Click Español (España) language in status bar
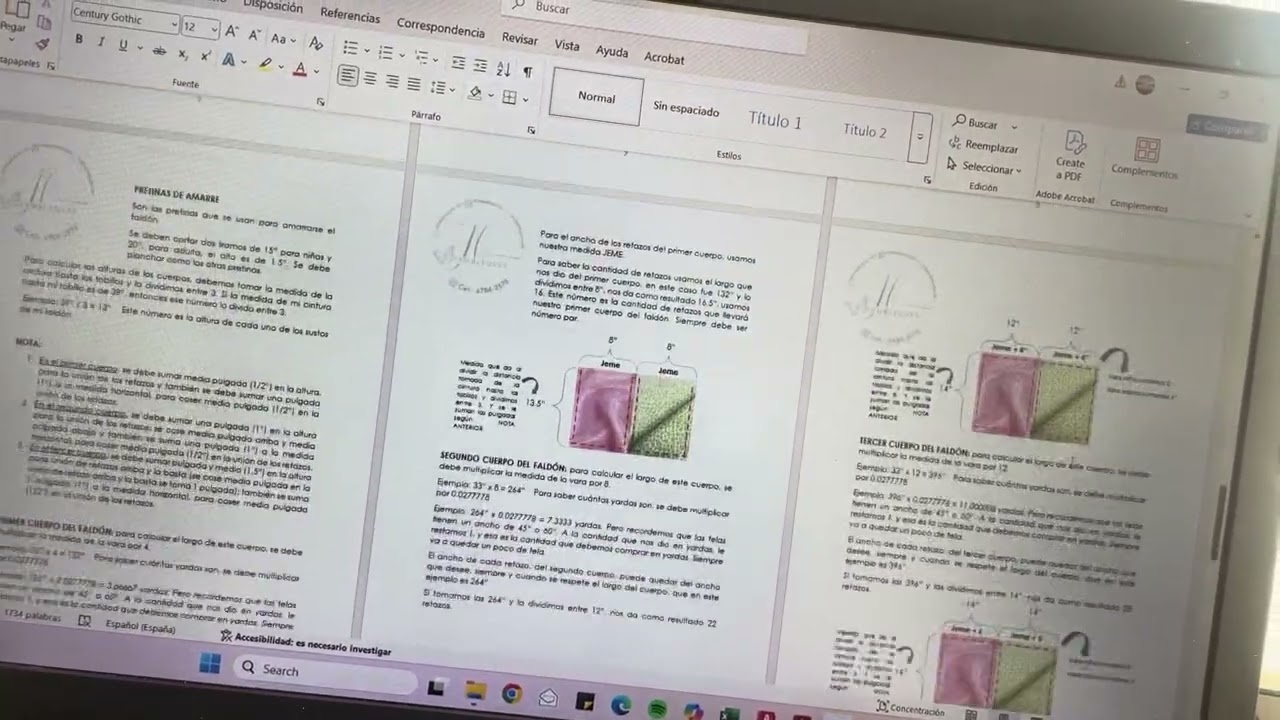 tap(140, 626)
